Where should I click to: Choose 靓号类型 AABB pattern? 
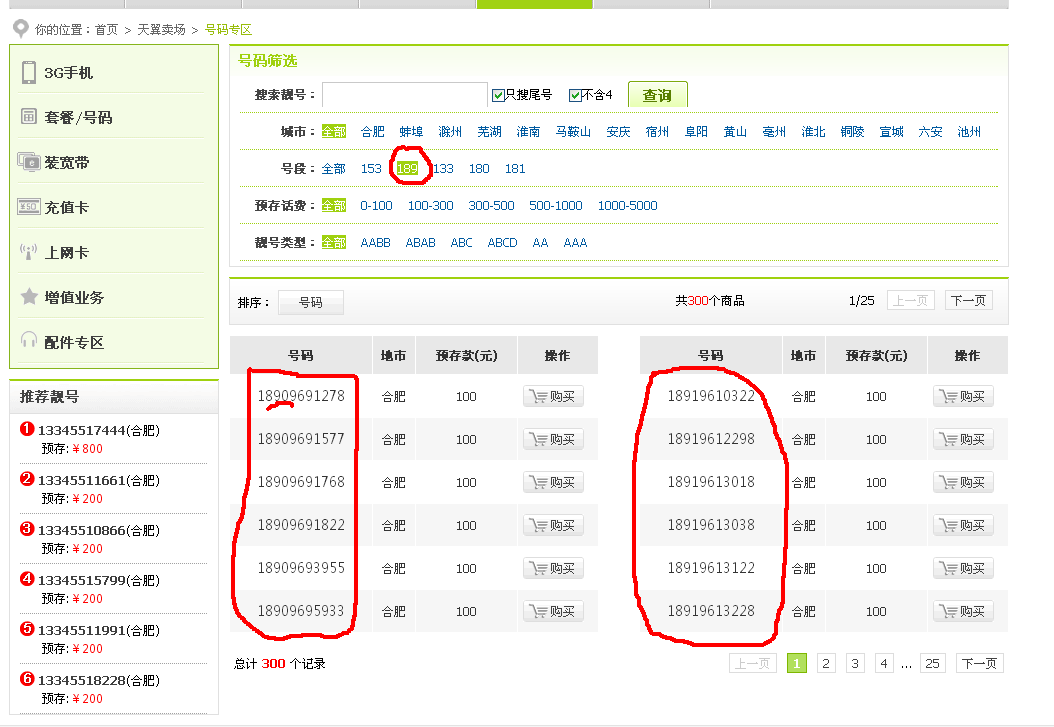point(375,242)
